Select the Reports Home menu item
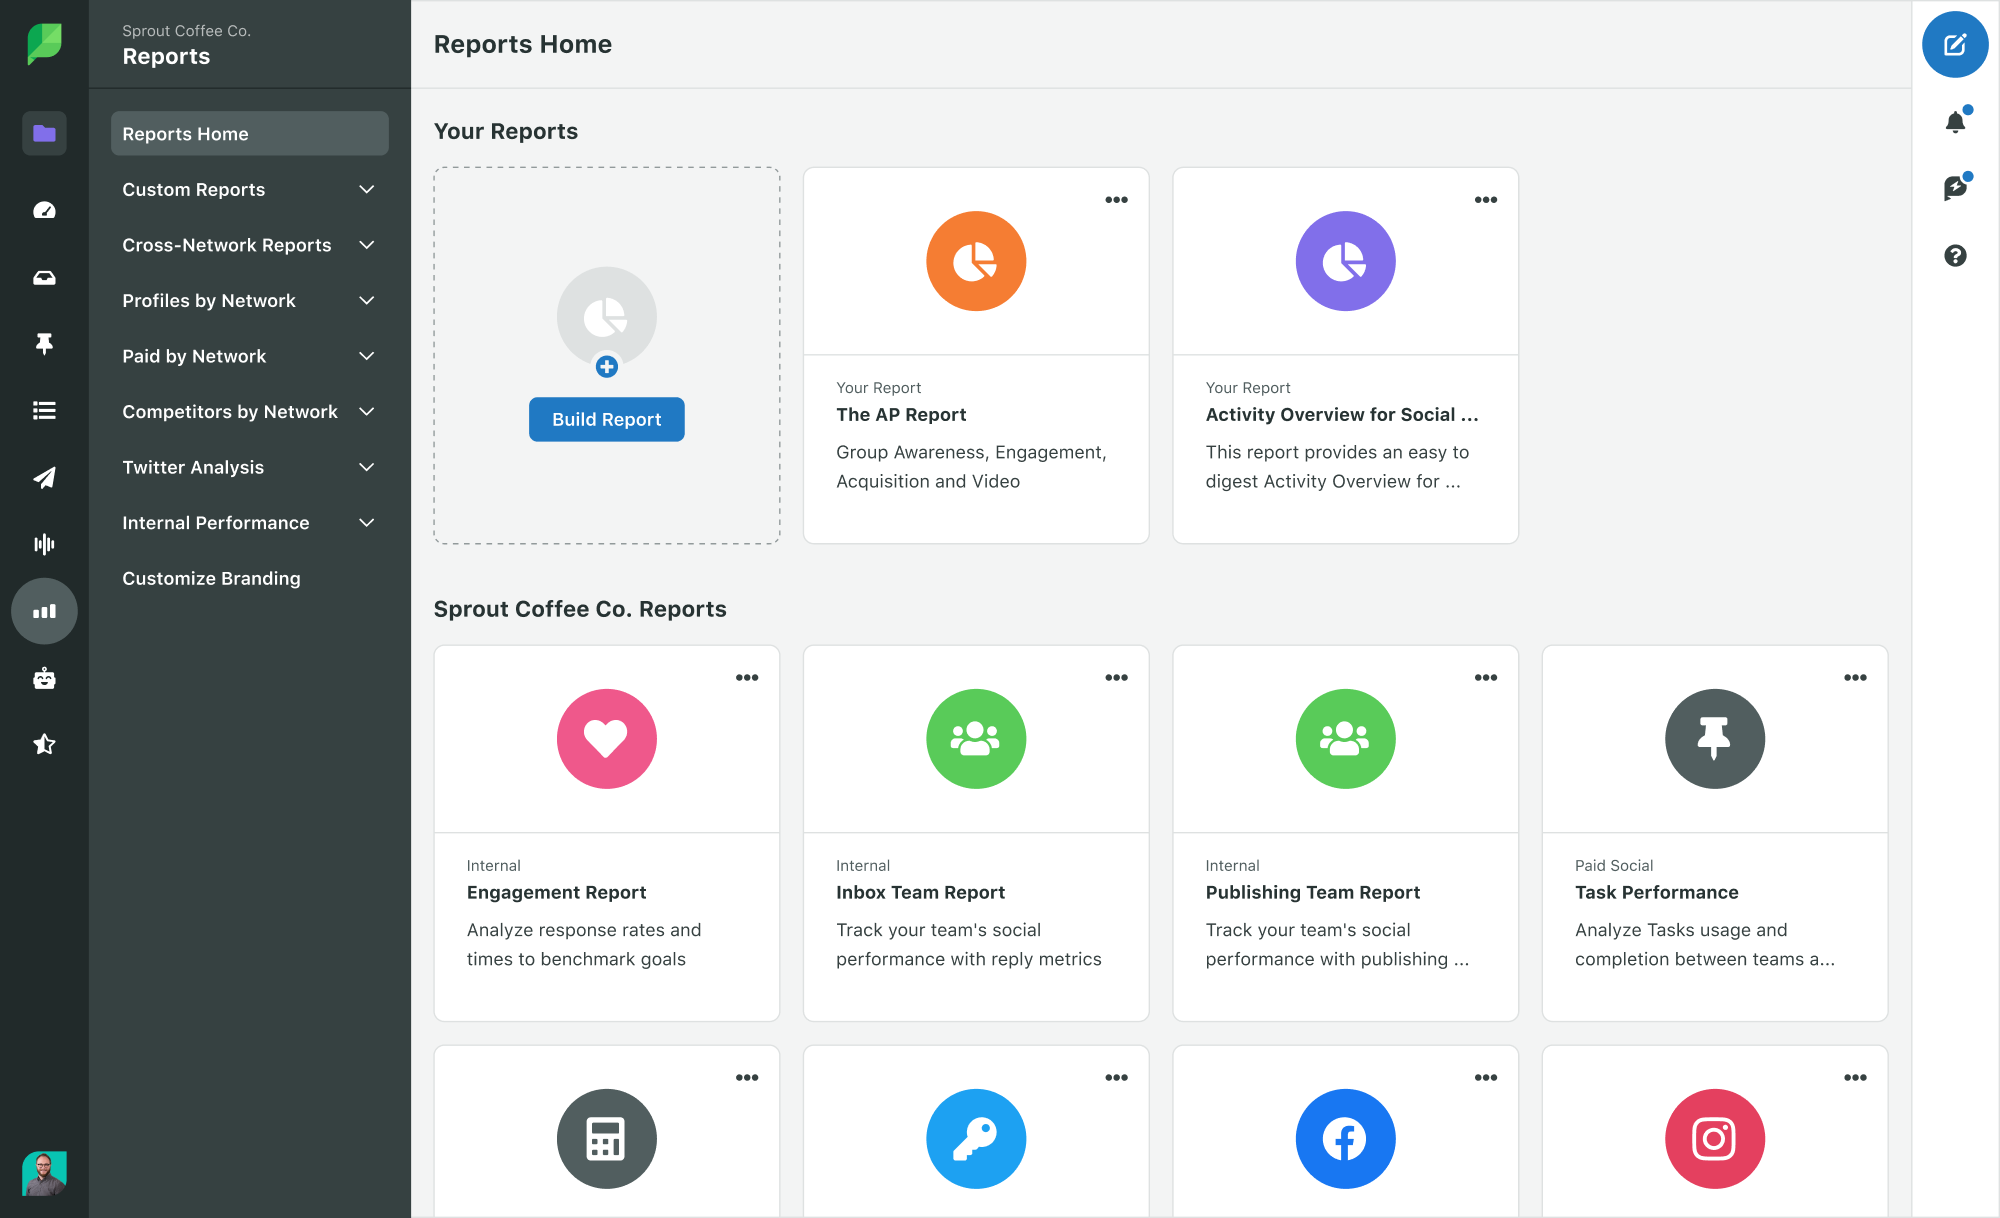The width and height of the screenshot is (2000, 1218). click(x=249, y=134)
